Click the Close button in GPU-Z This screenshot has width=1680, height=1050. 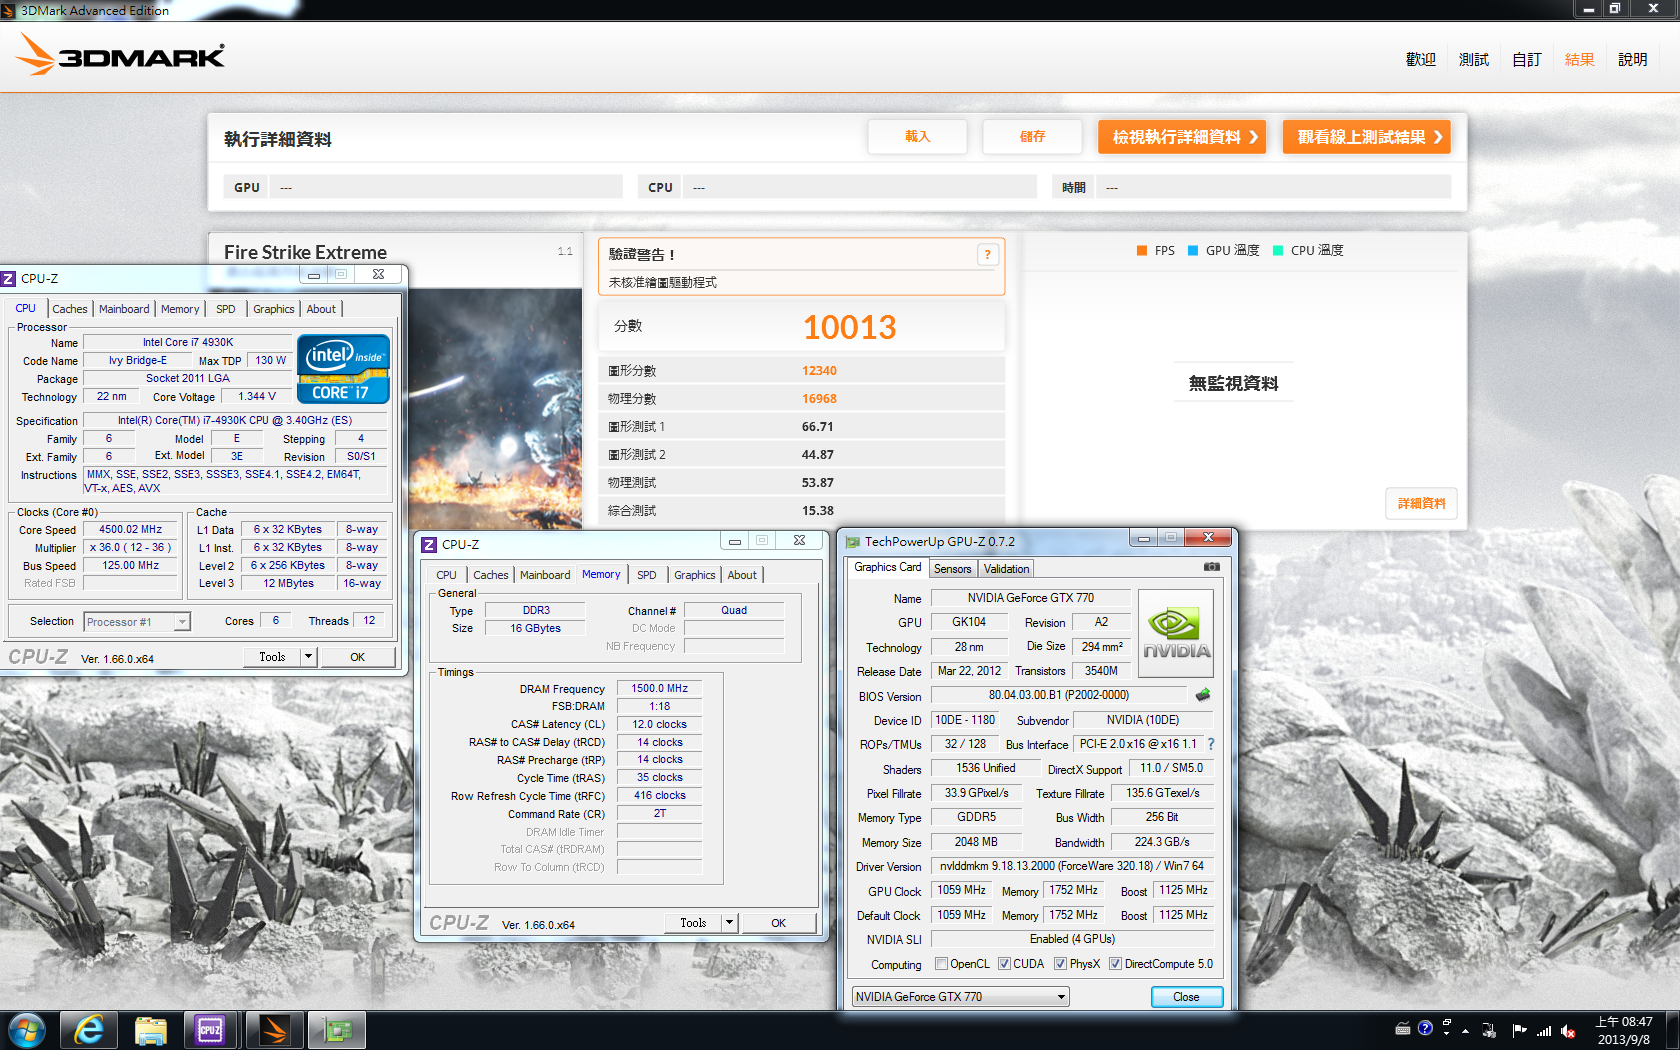pos(1186,997)
